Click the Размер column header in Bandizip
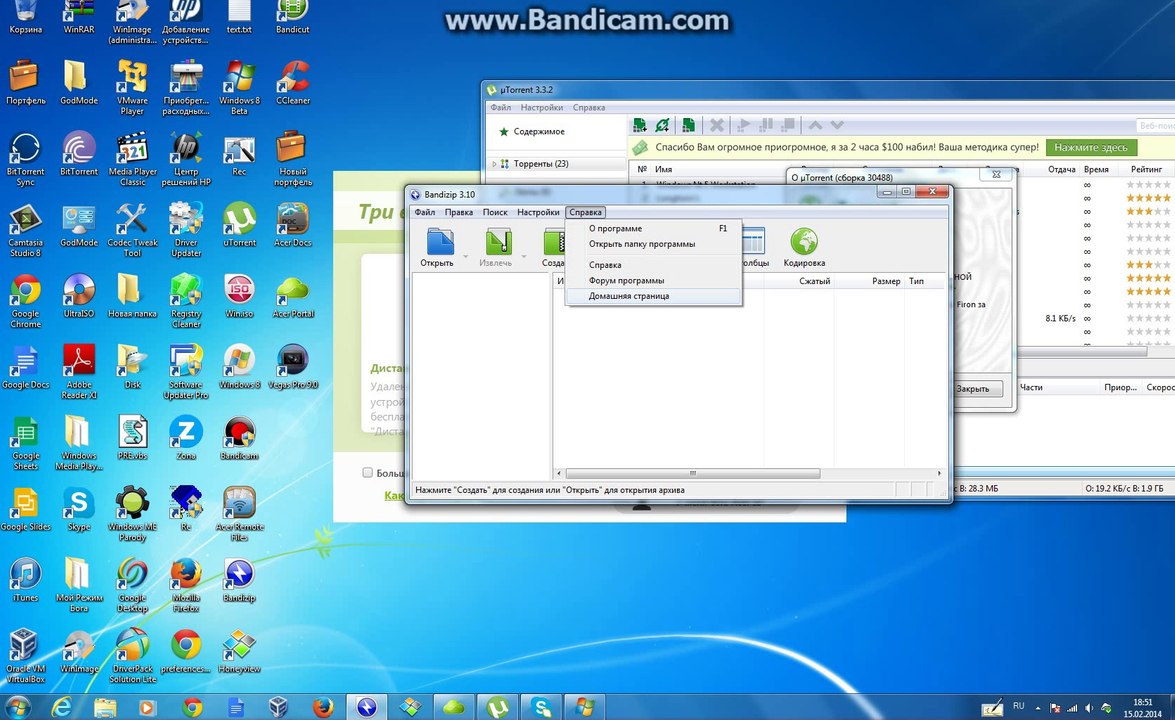The image size is (1175, 720). pyautogui.click(x=886, y=281)
